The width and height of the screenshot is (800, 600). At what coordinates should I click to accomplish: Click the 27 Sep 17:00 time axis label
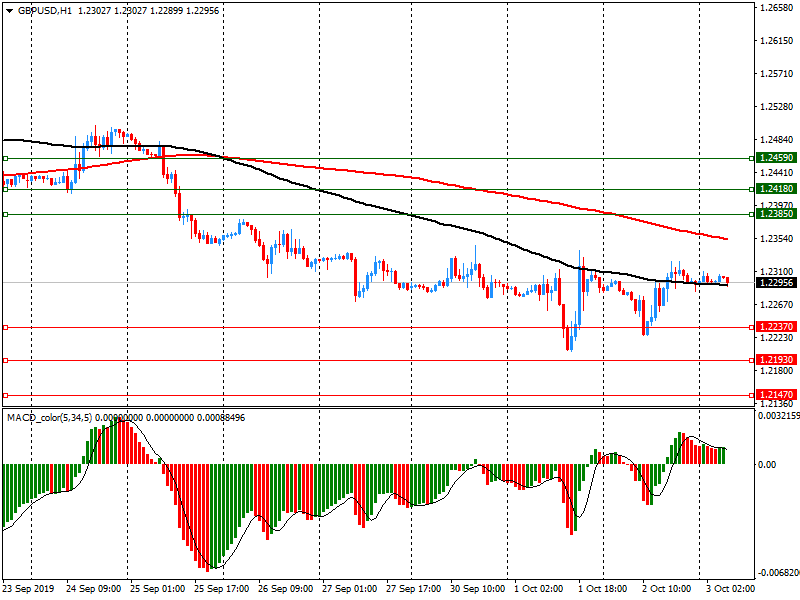pos(414,589)
